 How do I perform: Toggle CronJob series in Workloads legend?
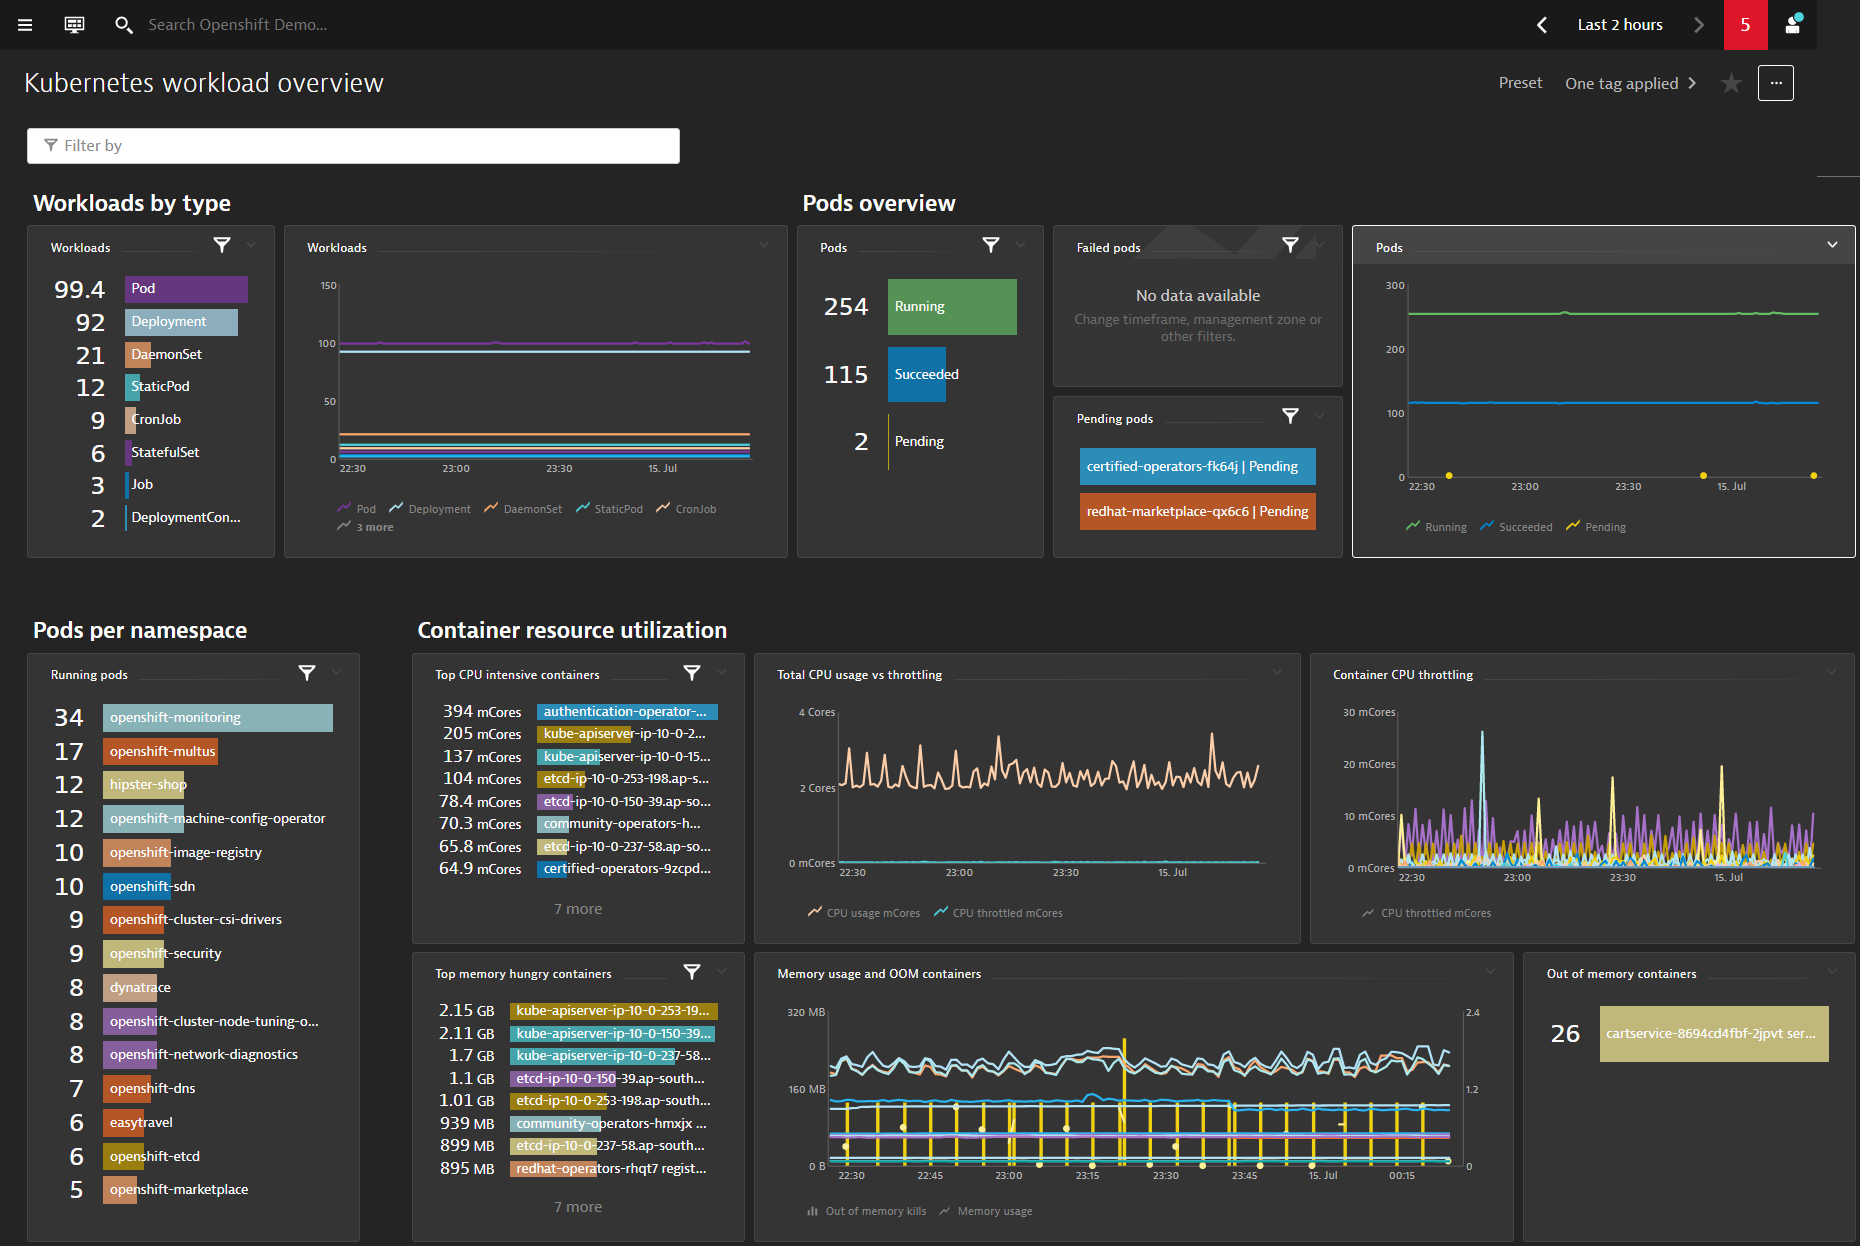(686, 509)
